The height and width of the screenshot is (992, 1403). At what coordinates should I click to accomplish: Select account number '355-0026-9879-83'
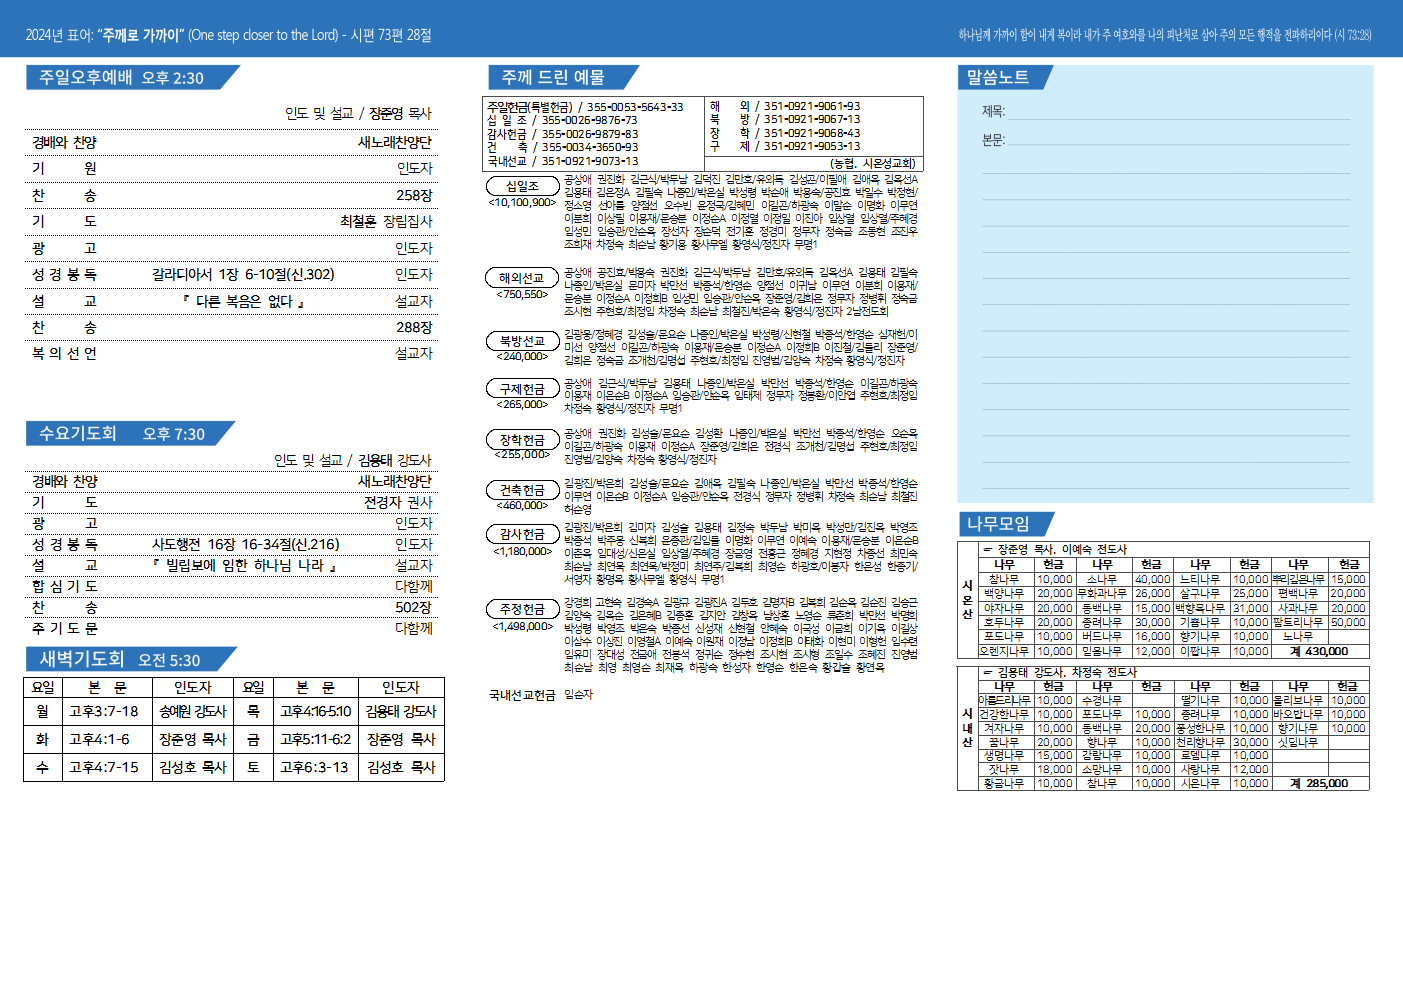[x=590, y=134]
